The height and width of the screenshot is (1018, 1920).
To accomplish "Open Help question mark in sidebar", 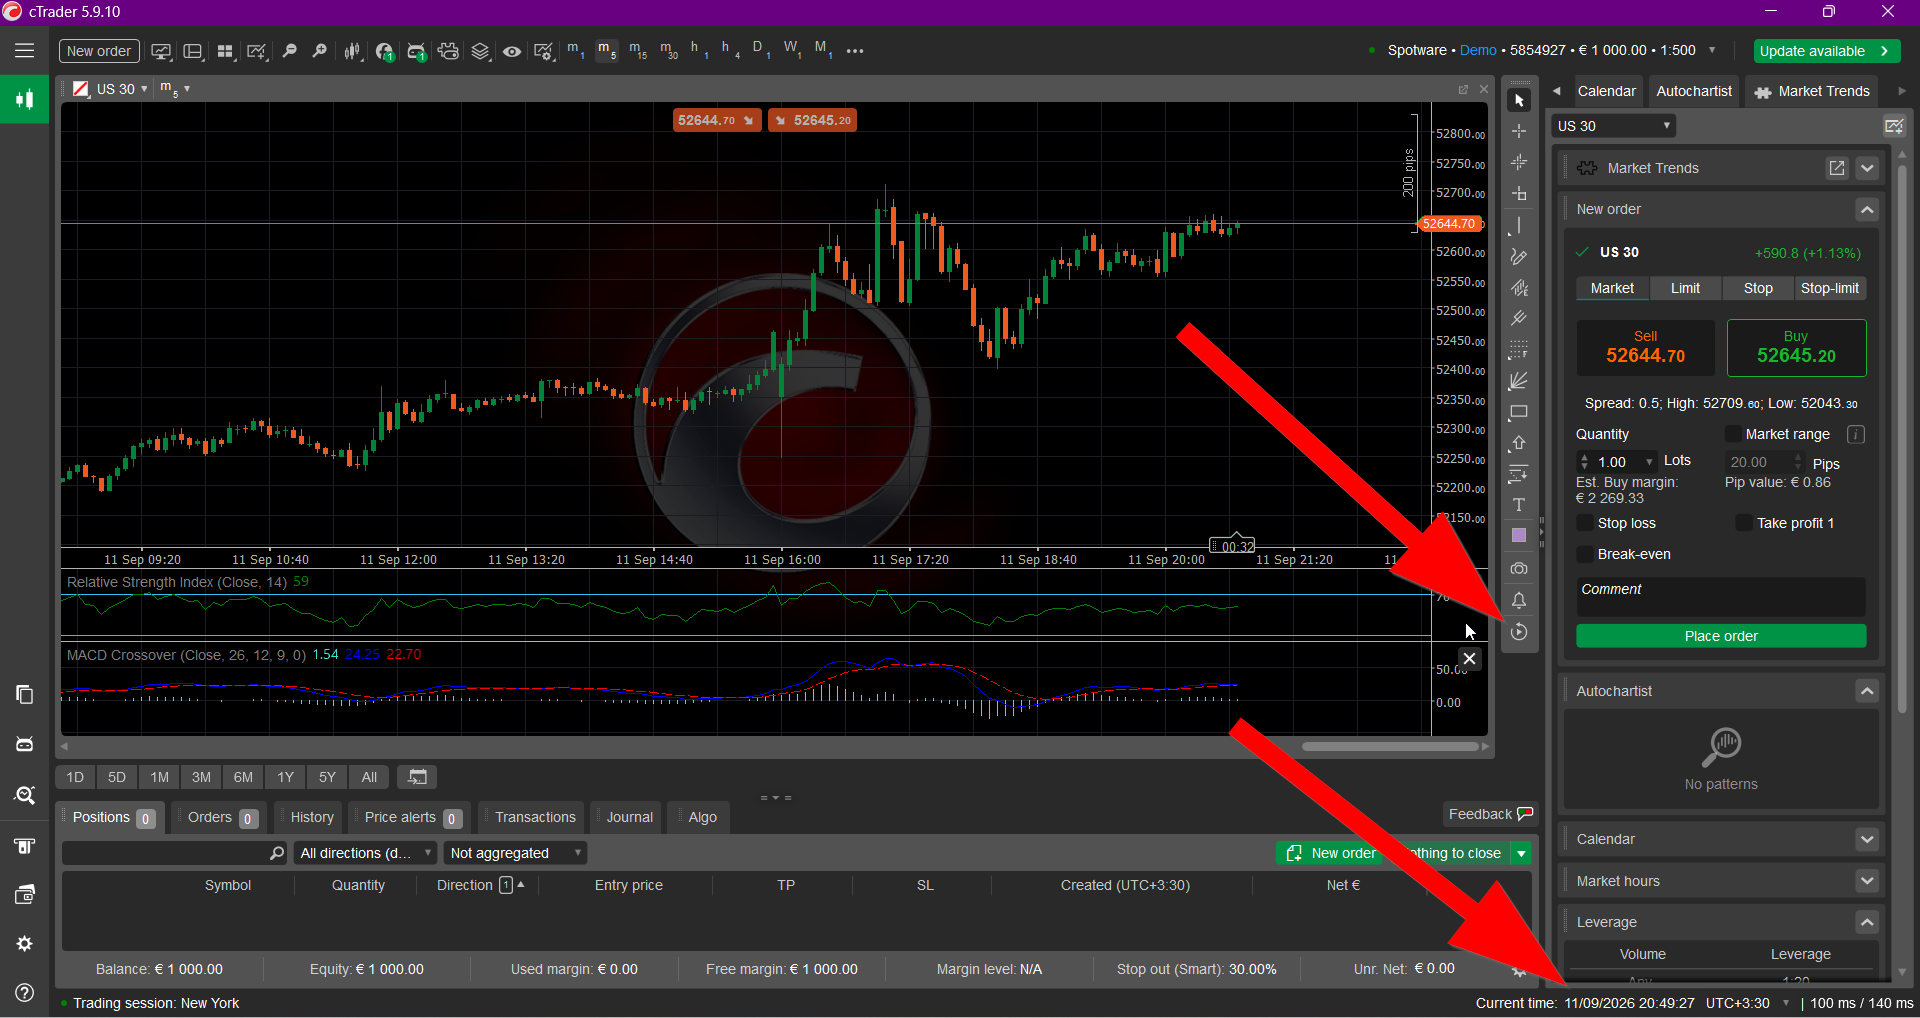I will pyautogui.click(x=25, y=992).
